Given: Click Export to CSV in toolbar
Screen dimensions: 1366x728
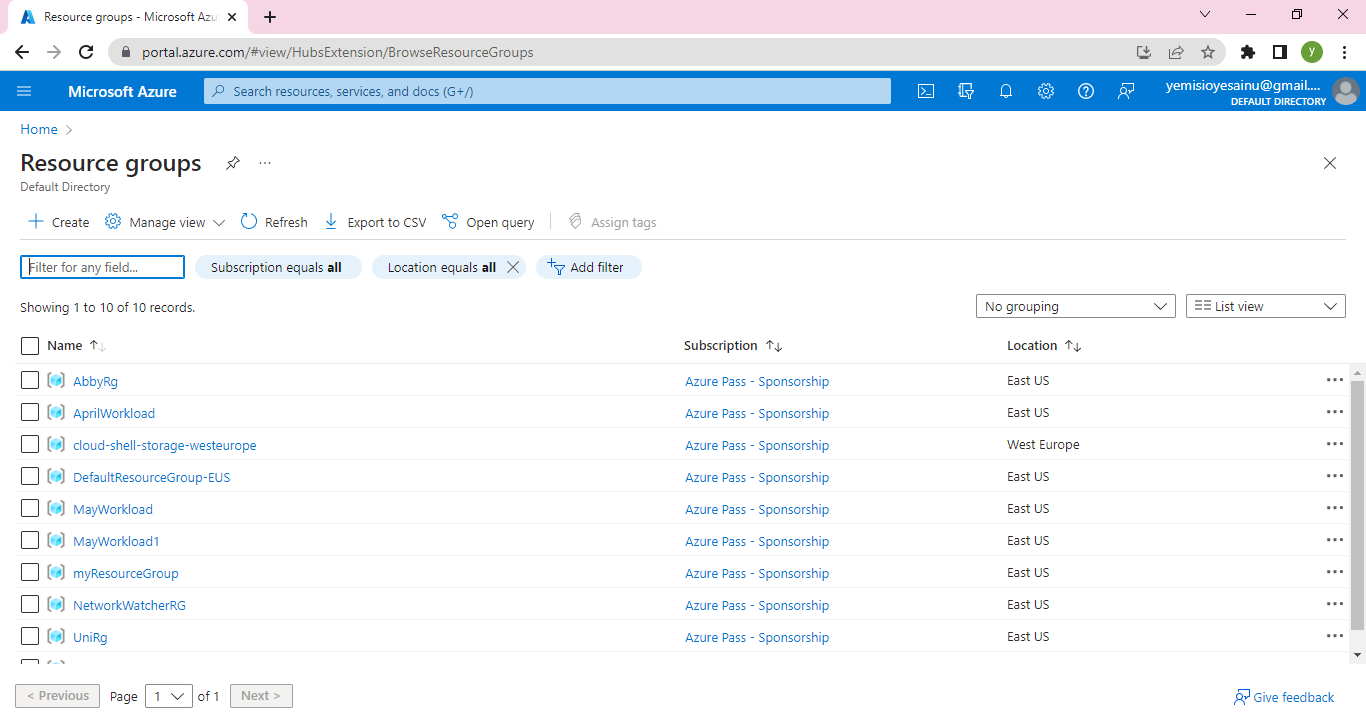Looking at the screenshot, I should point(375,222).
